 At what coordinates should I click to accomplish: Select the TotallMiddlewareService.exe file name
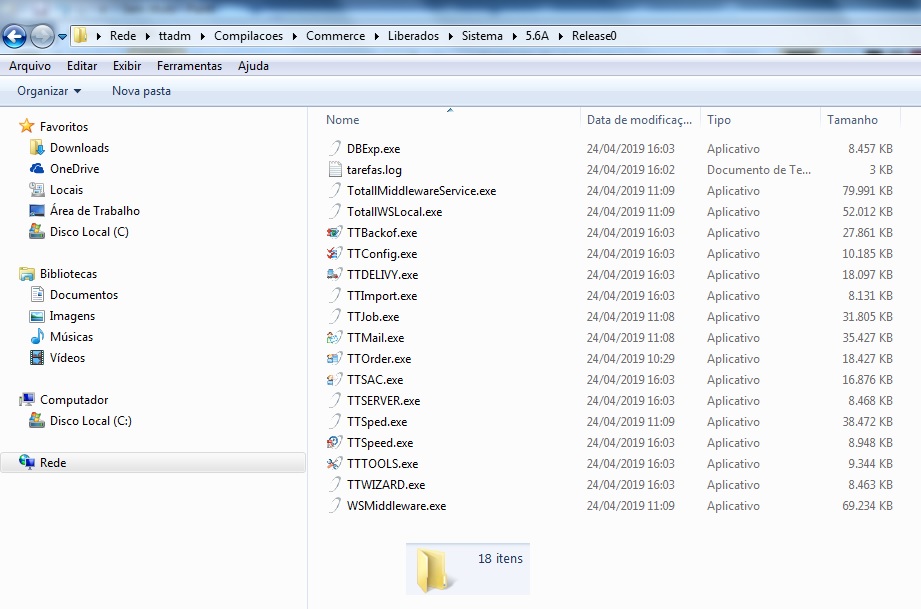422,191
